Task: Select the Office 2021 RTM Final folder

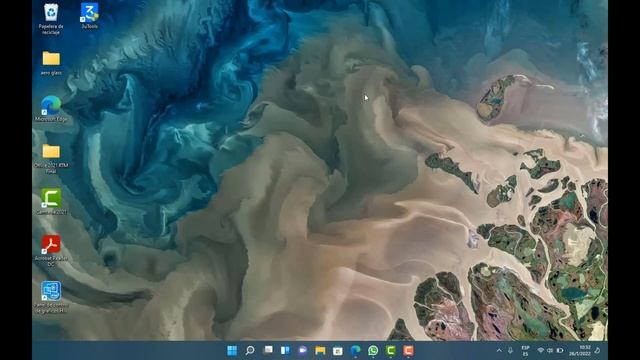Action: 51,159
